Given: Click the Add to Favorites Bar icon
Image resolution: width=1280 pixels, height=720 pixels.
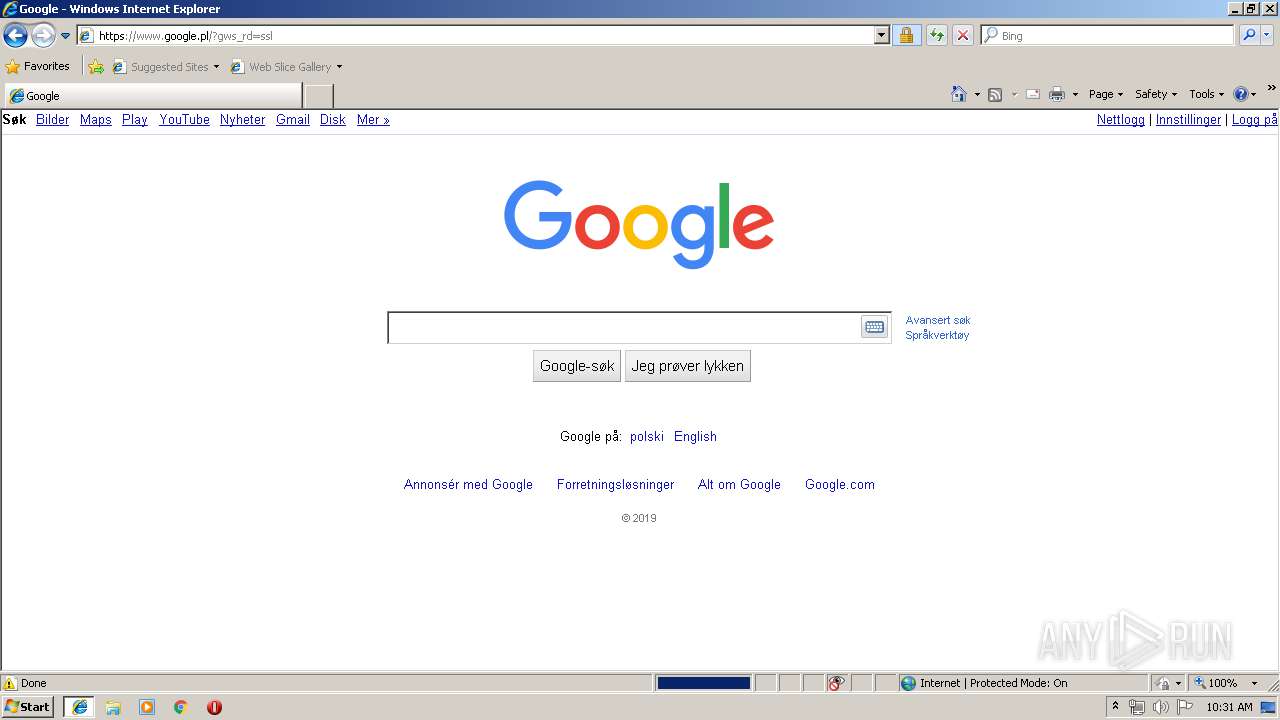Looking at the screenshot, I should 96,67.
